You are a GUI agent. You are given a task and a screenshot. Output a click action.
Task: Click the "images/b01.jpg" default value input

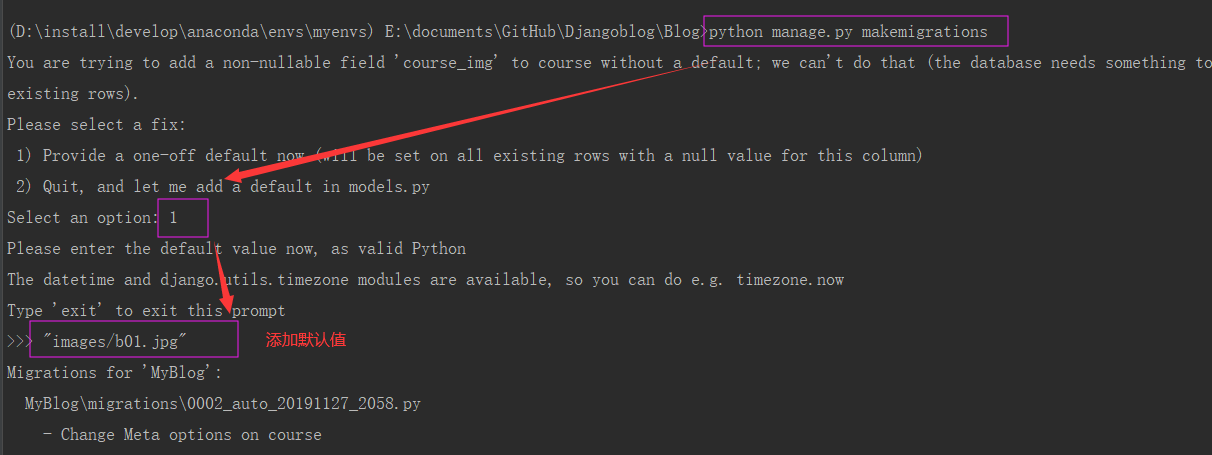pyautogui.click(x=115, y=341)
